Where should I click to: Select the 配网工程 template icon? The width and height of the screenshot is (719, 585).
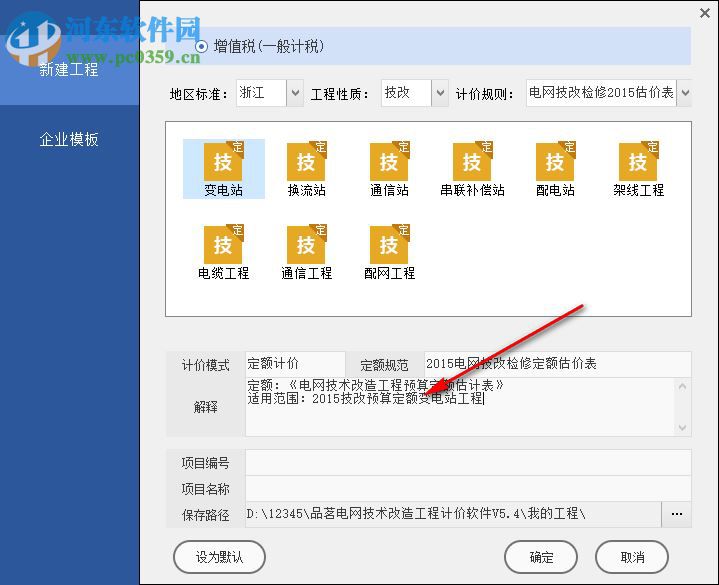pos(389,252)
